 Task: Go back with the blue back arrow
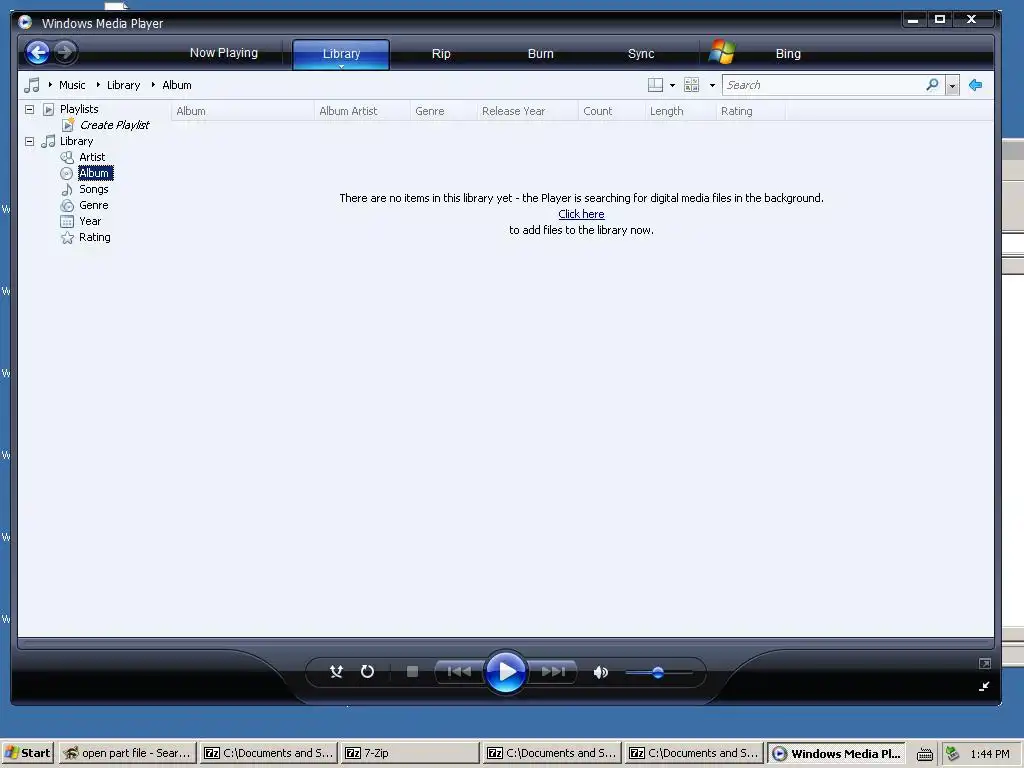(37, 52)
